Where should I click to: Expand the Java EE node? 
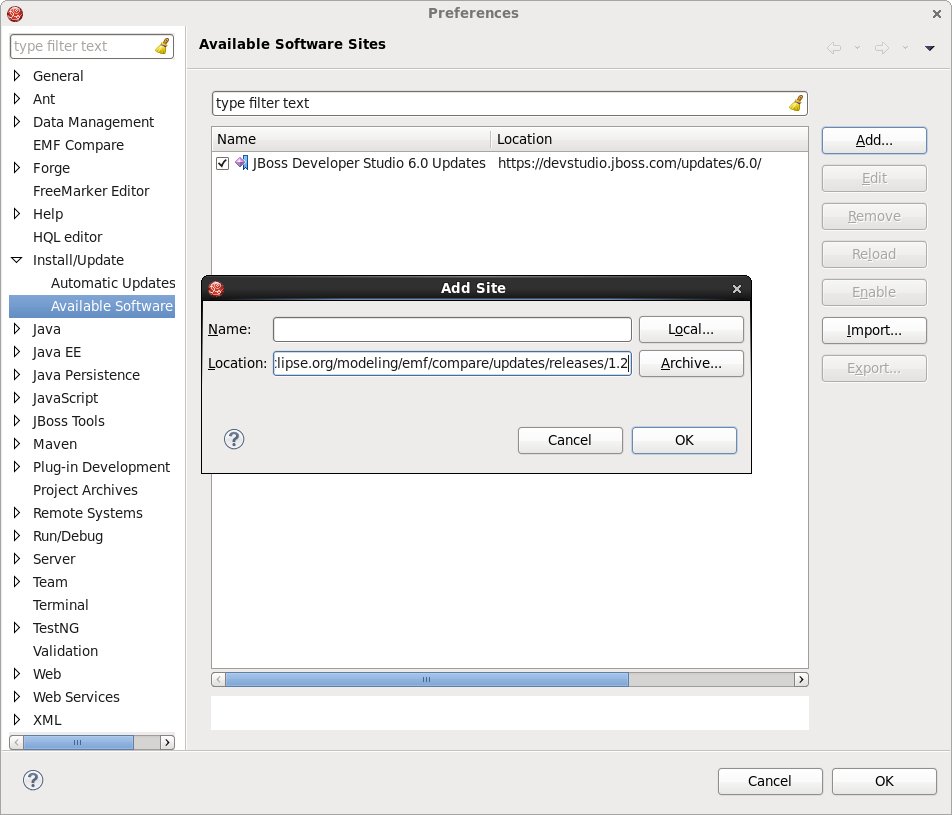coord(17,352)
